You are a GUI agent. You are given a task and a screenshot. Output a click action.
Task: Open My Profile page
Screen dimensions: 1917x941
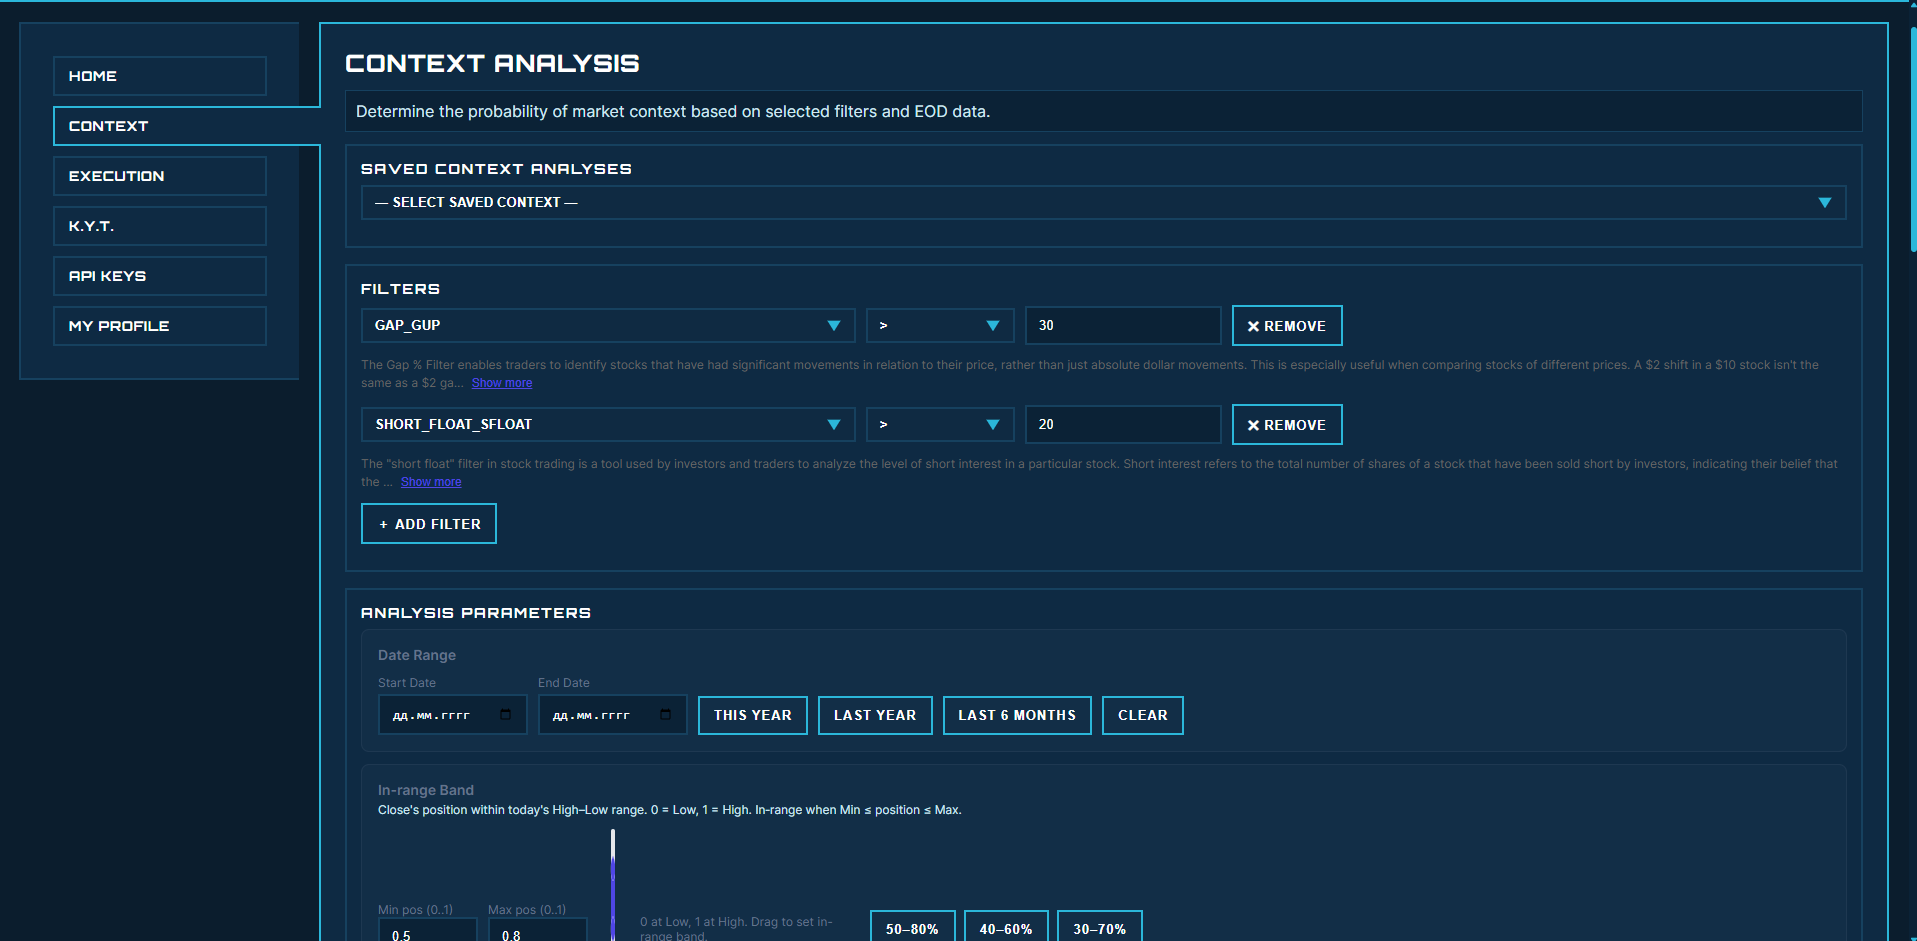tap(160, 326)
